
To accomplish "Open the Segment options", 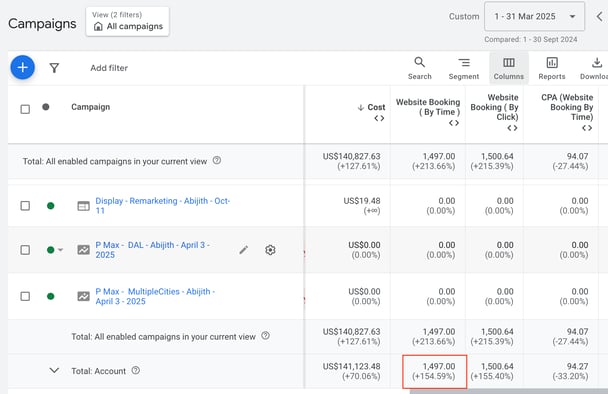I will coord(464,68).
